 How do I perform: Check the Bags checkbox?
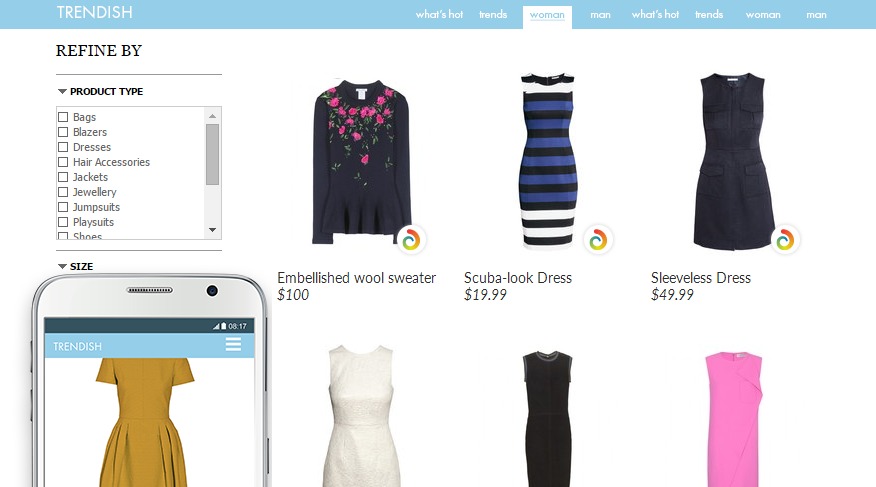click(x=63, y=117)
